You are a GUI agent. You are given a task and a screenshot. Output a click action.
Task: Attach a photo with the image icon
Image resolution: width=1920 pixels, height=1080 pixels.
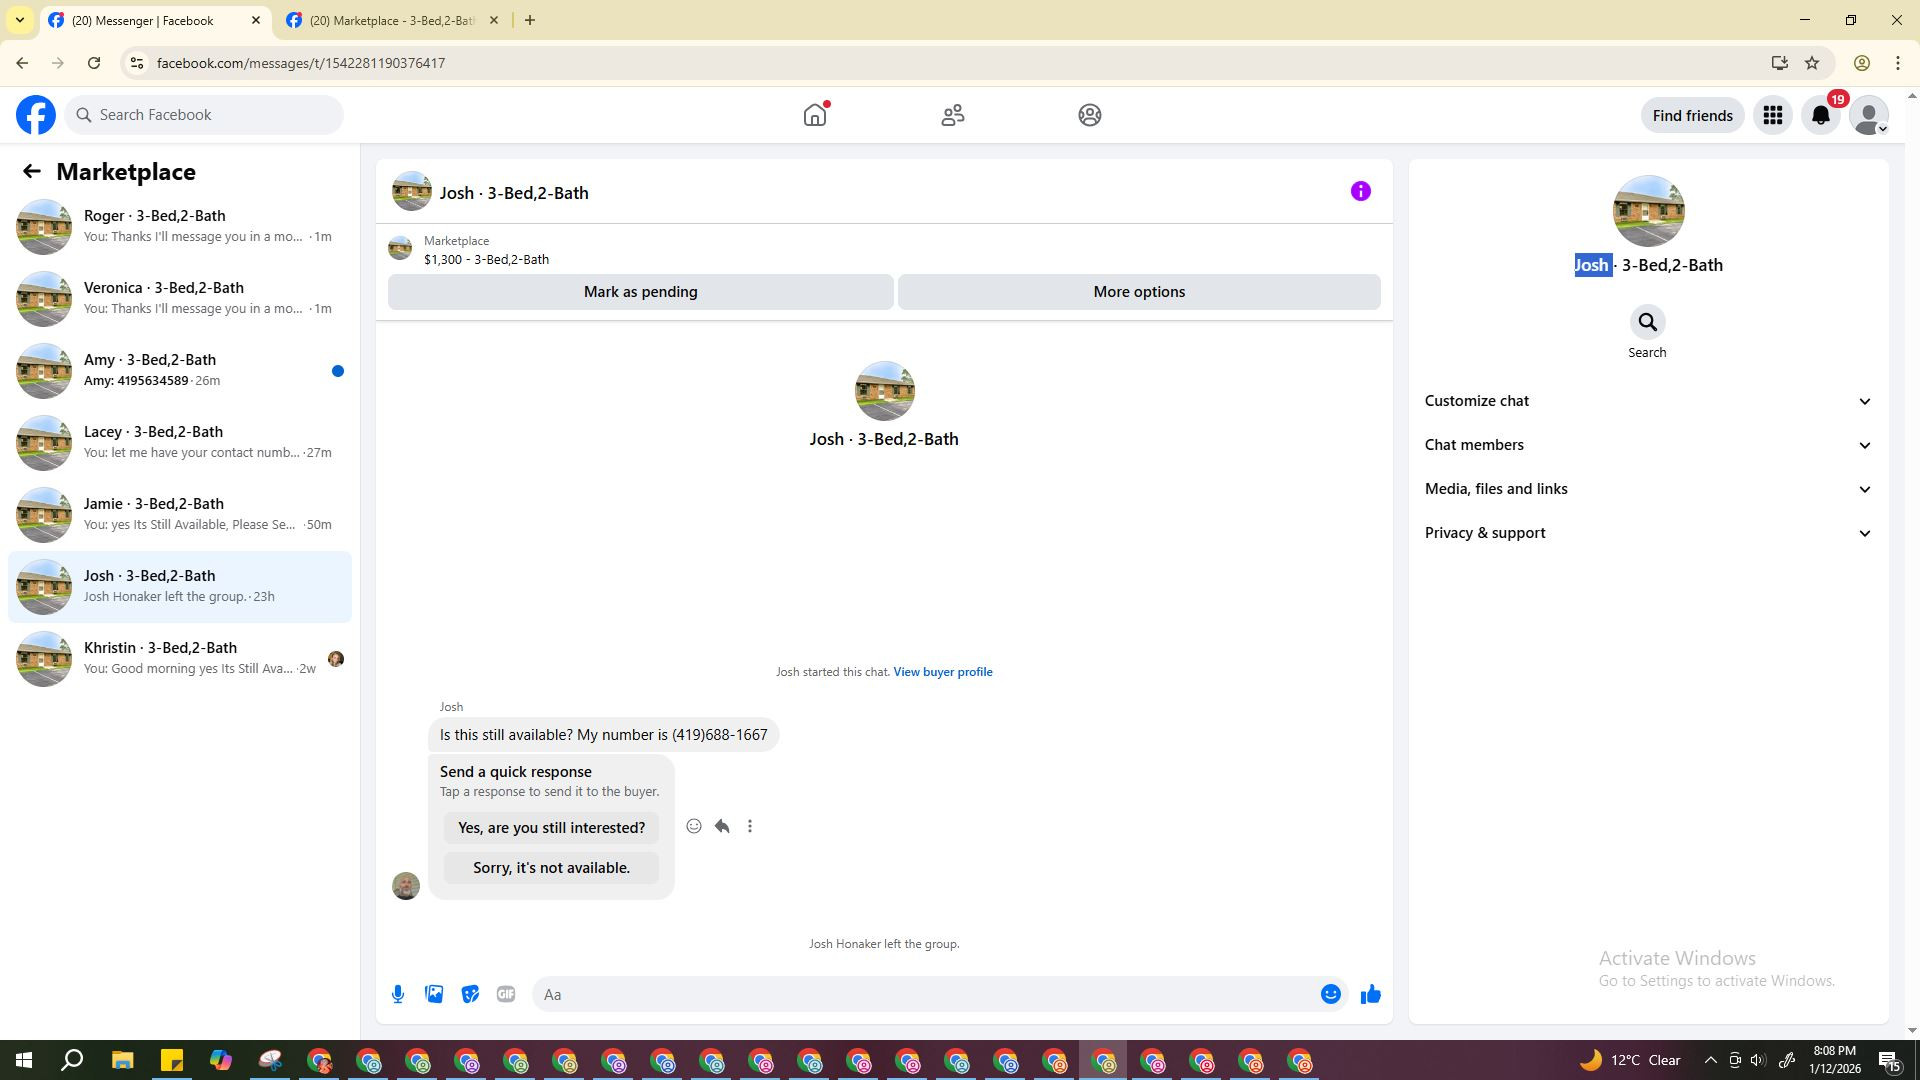pos(434,994)
